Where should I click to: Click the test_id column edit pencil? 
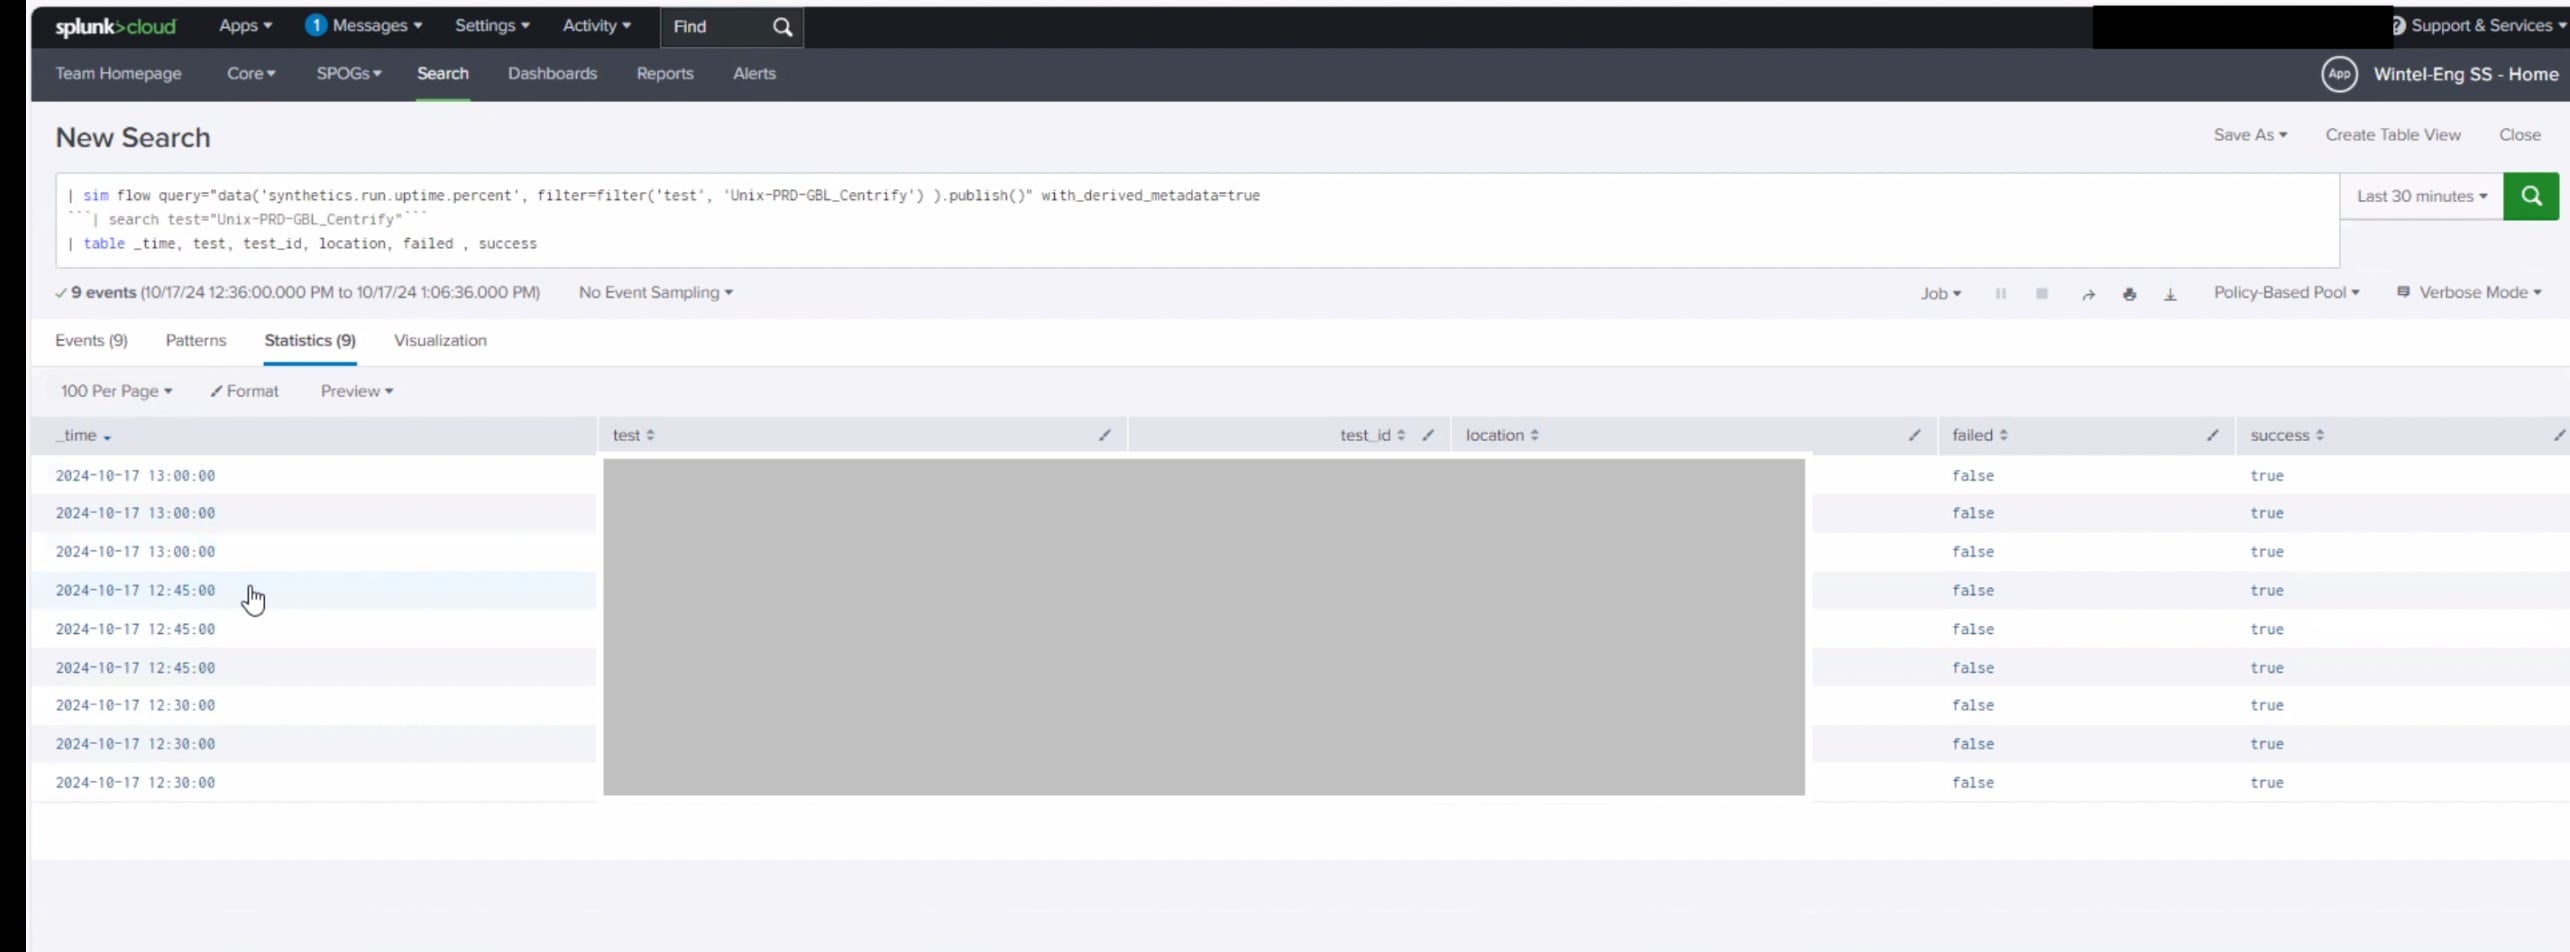point(1428,435)
